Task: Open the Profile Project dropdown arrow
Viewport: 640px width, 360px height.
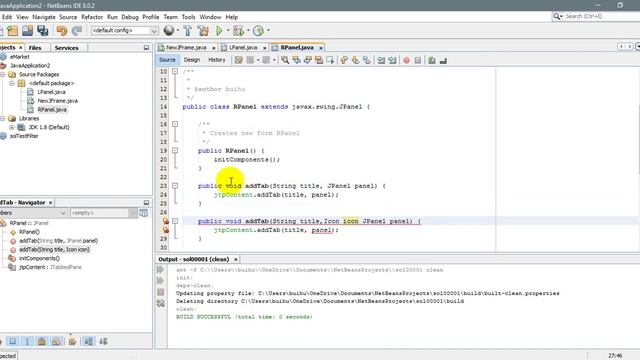Action: pos(268,31)
